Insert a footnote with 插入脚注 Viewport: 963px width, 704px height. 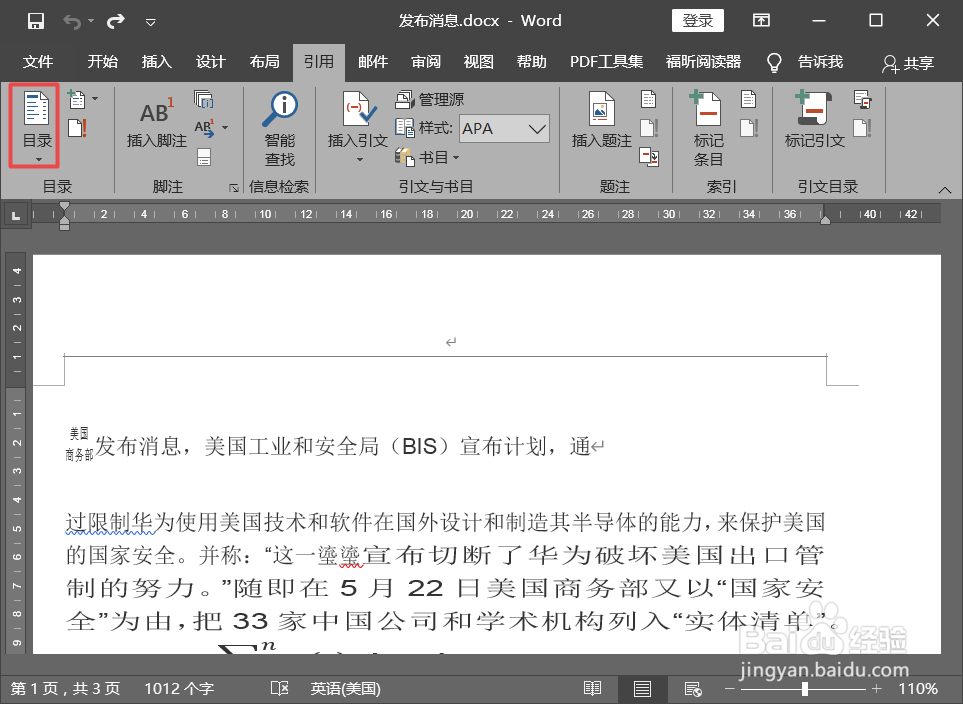[157, 123]
